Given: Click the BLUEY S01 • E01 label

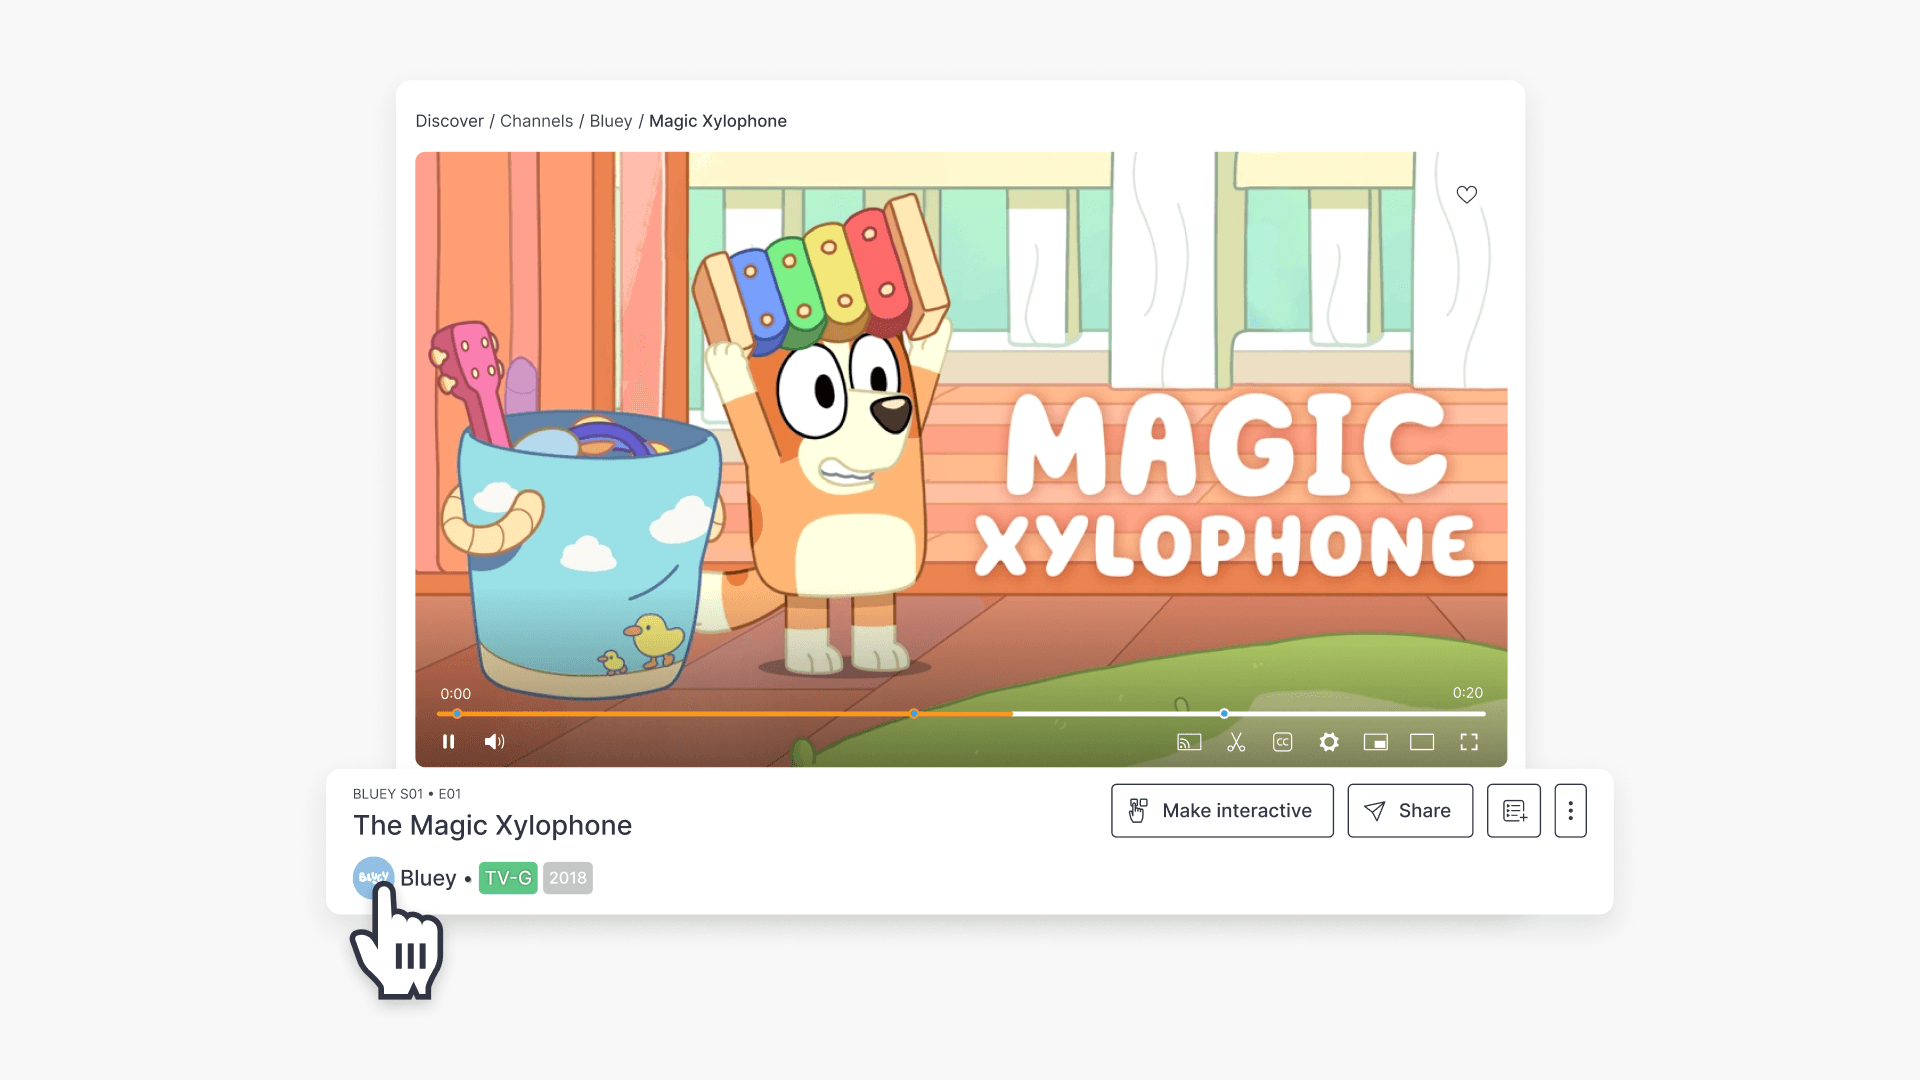Looking at the screenshot, I should [407, 794].
